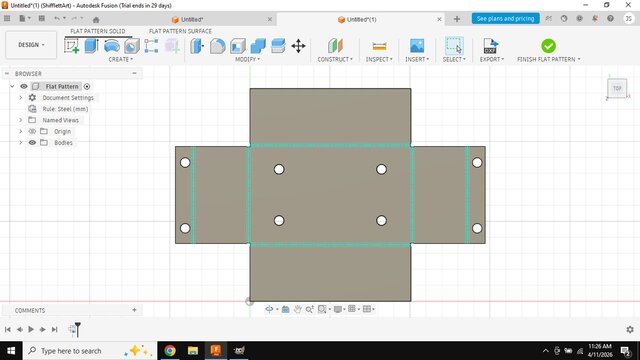Open the SELECT dropdown menu
The width and height of the screenshot is (640, 360).
[x=454, y=59]
